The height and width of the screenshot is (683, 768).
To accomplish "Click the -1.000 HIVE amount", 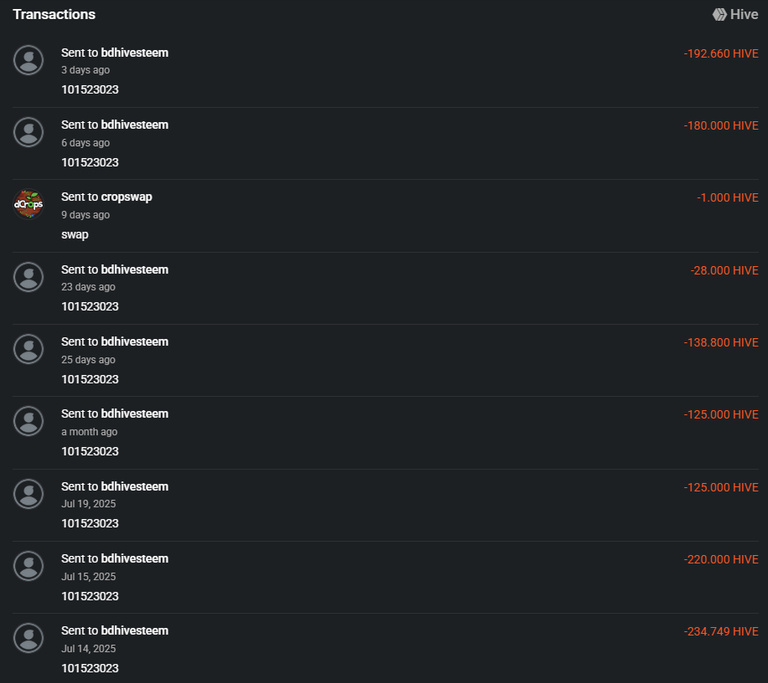I will [x=727, y=198].
